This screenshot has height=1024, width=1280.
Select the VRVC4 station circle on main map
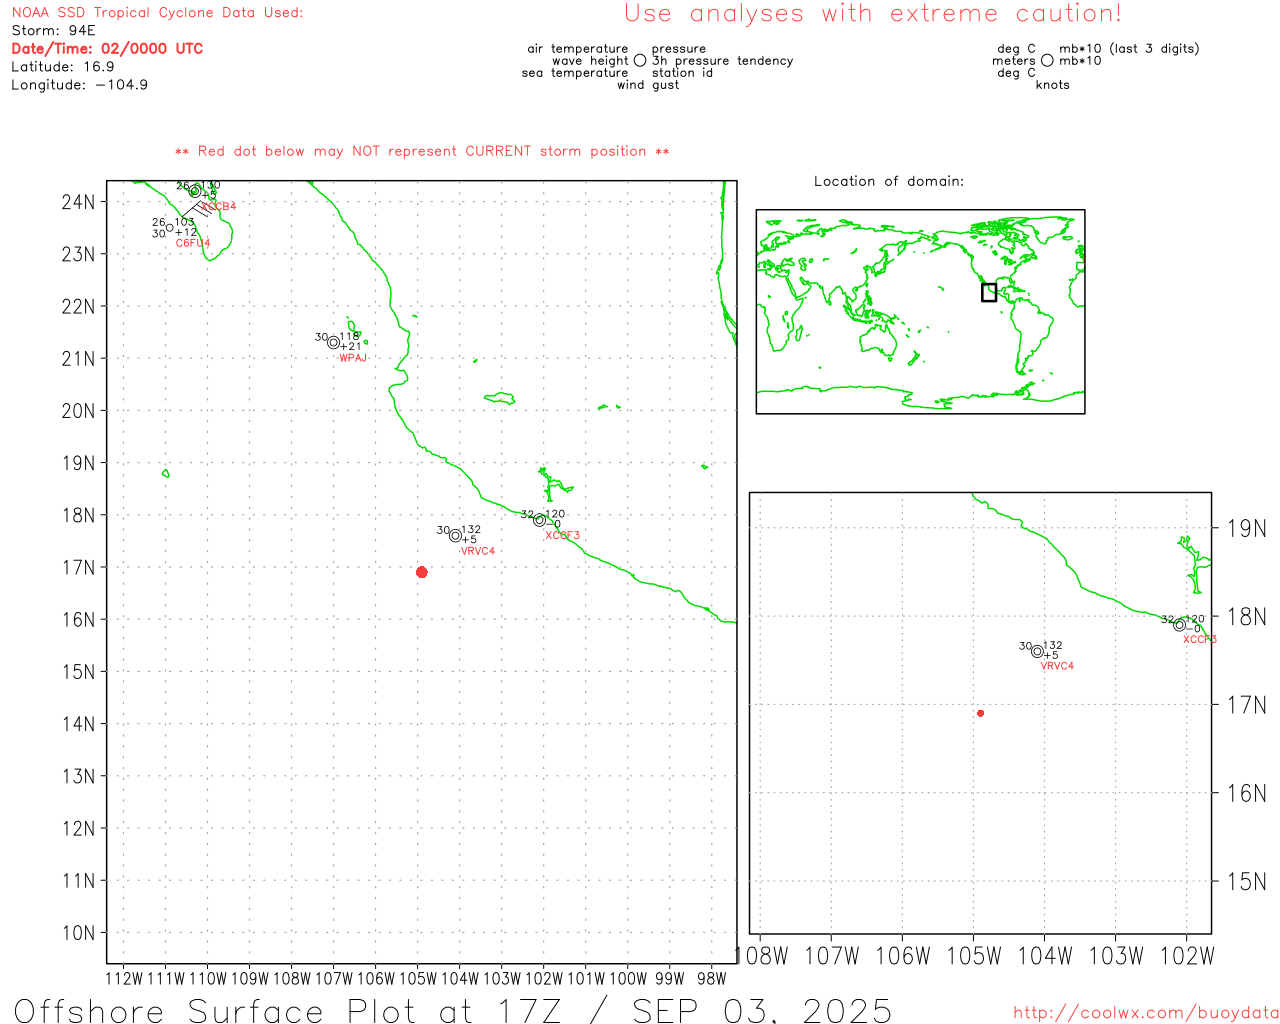455,535
